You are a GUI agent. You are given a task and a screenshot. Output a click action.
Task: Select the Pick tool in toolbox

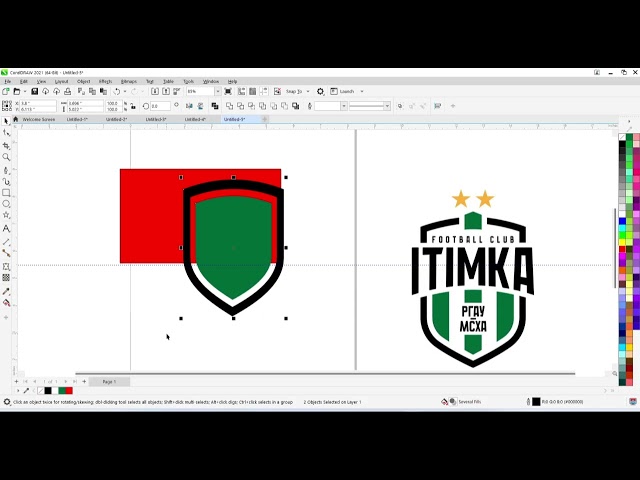coord(6,121)
